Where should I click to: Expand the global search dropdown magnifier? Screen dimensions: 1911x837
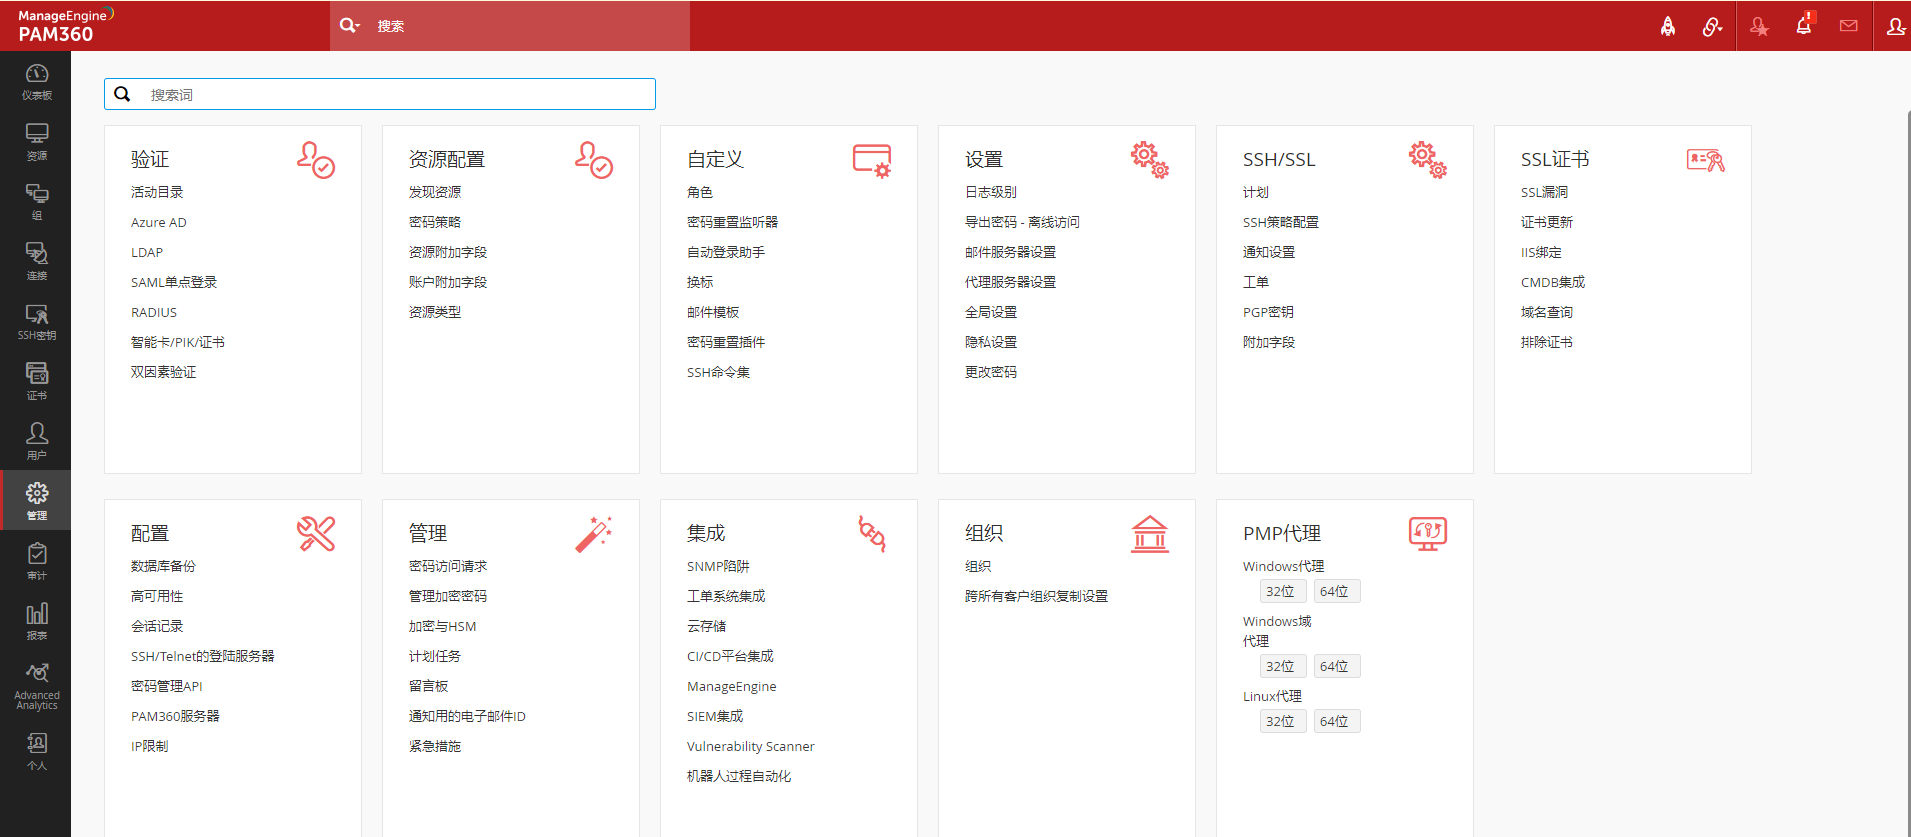[x=349, y=26]
